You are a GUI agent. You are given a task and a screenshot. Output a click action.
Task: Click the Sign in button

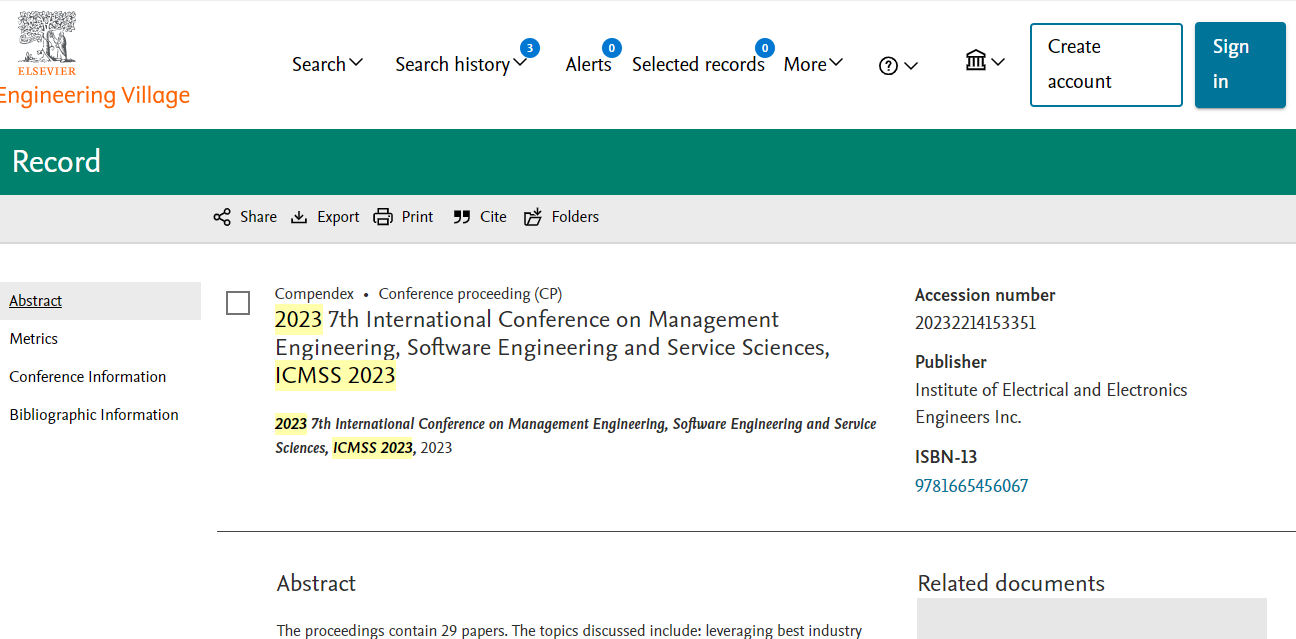(x=1240, y=65)
